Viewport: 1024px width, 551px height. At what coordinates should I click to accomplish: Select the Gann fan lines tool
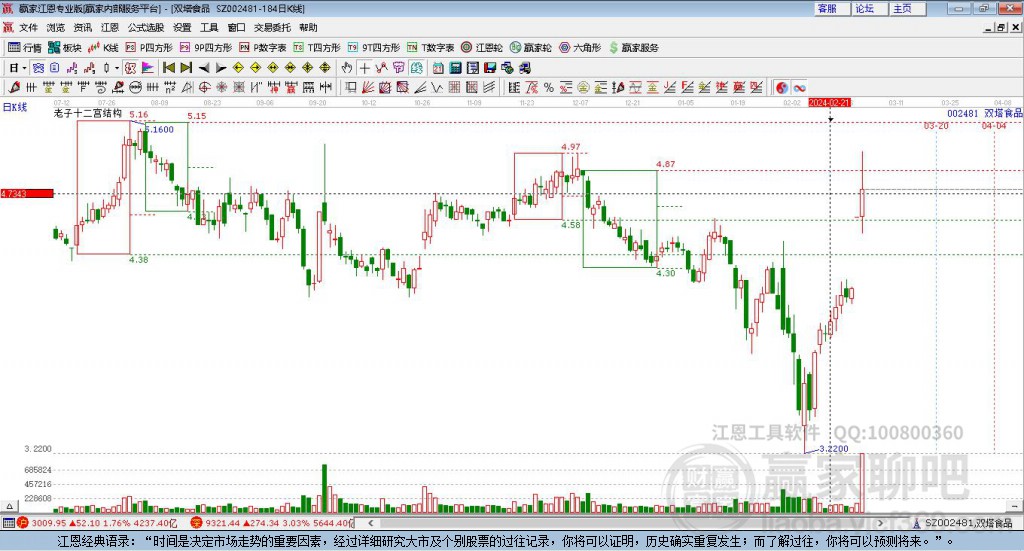(x=369, y=87)
